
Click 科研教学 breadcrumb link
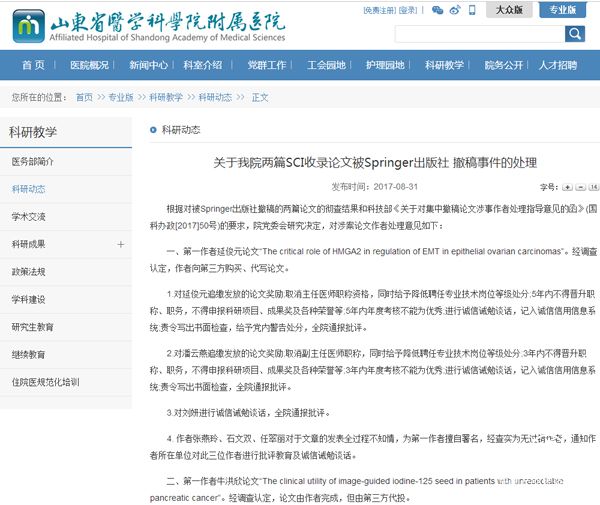166,98
